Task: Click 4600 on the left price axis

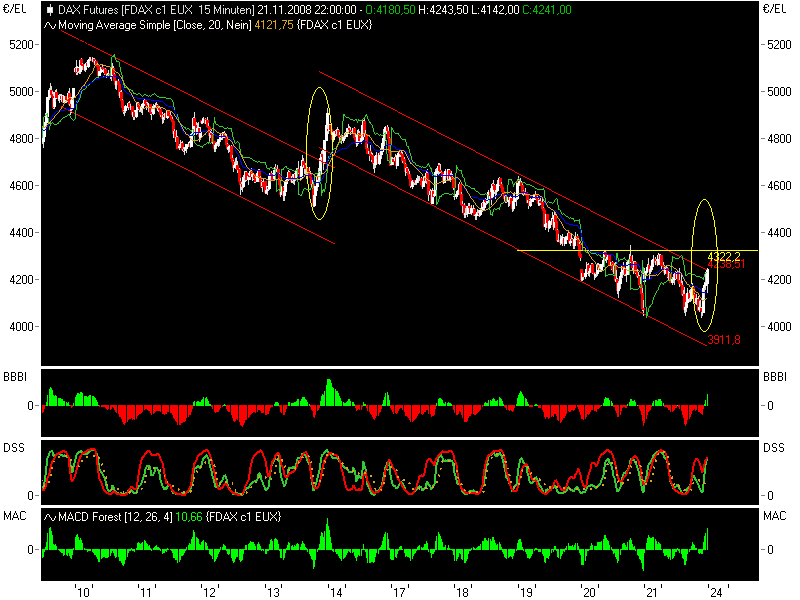Action: coord(21,186)
